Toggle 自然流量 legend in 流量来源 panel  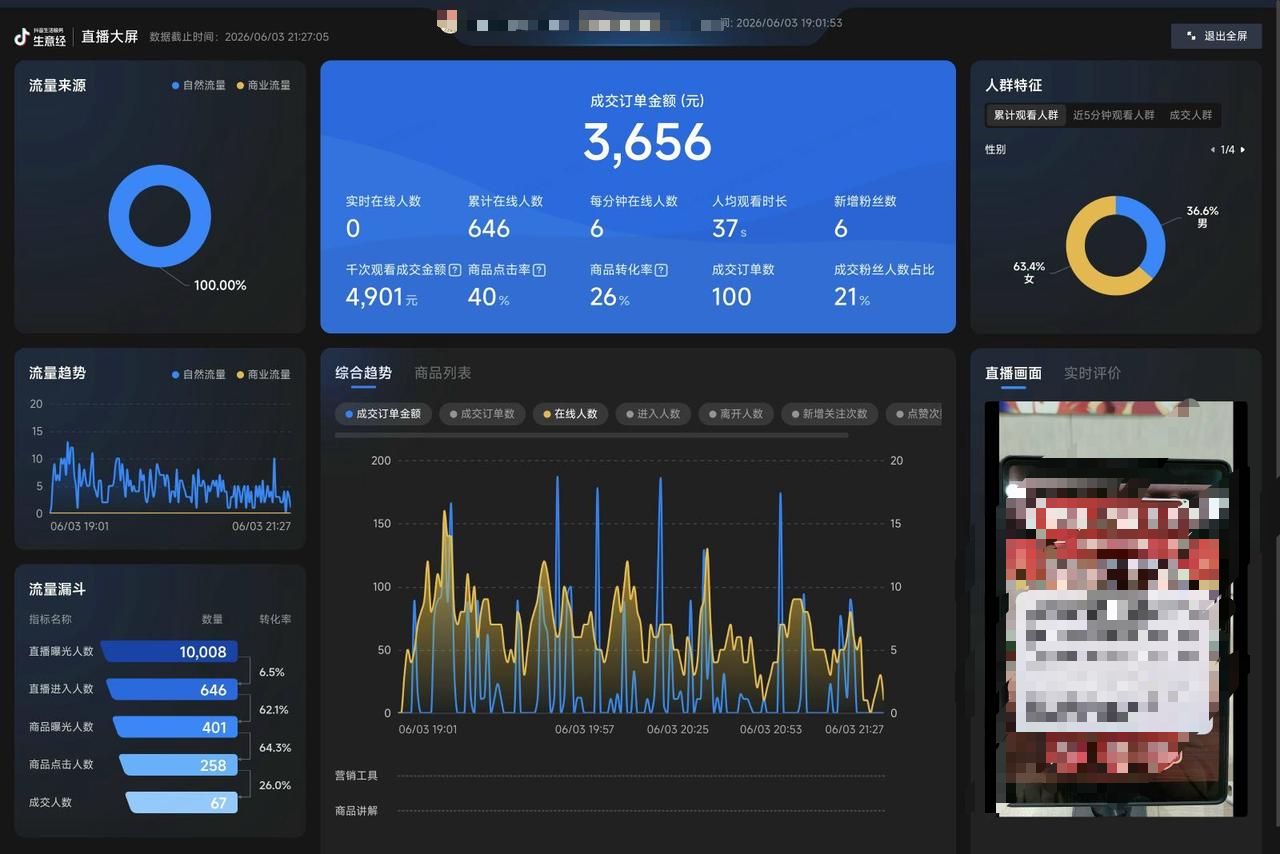click(199, 86)
